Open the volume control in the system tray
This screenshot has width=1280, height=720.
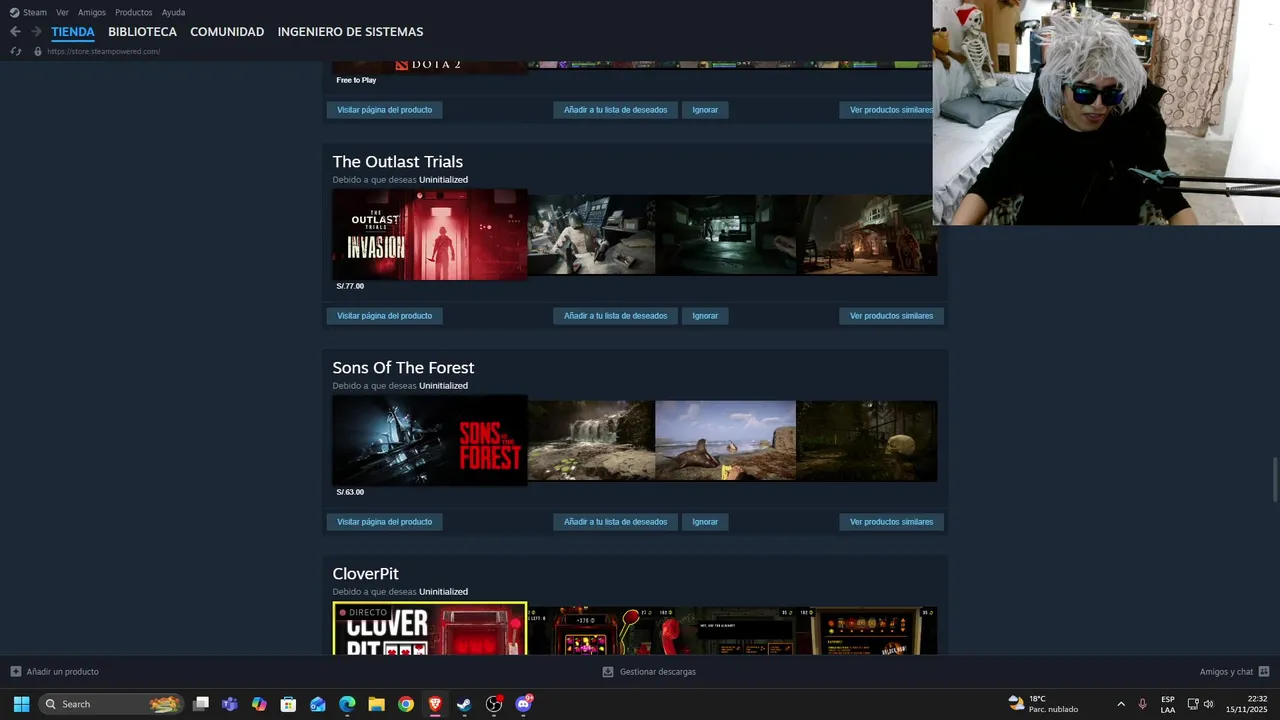(1208, 704)
